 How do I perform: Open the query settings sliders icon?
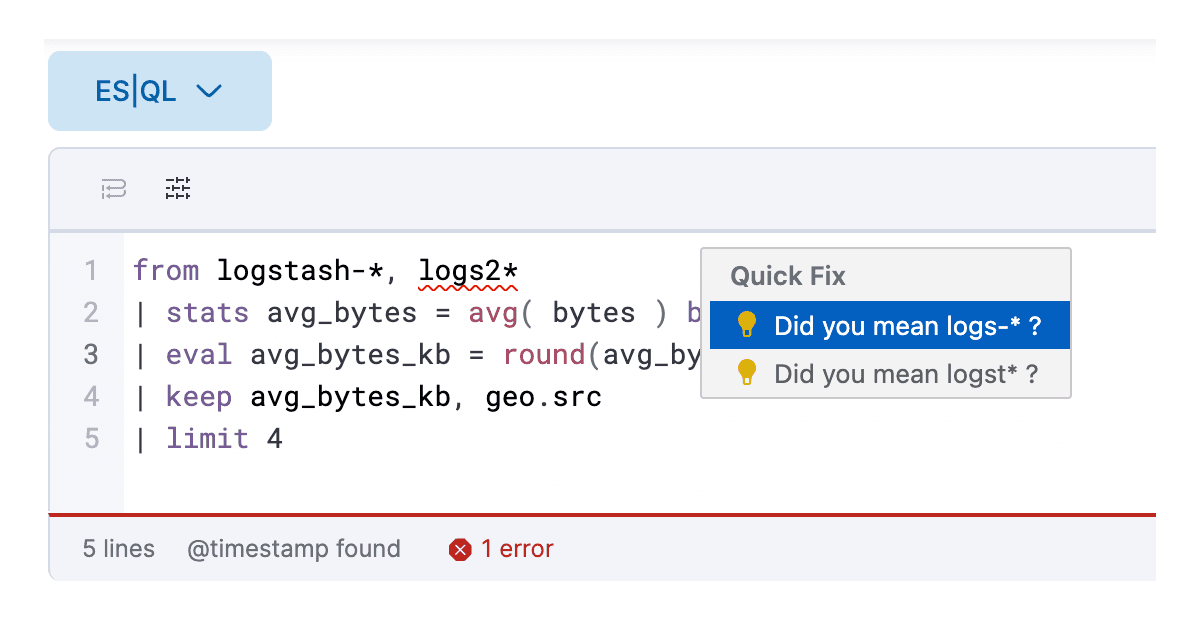pos(177,188)
